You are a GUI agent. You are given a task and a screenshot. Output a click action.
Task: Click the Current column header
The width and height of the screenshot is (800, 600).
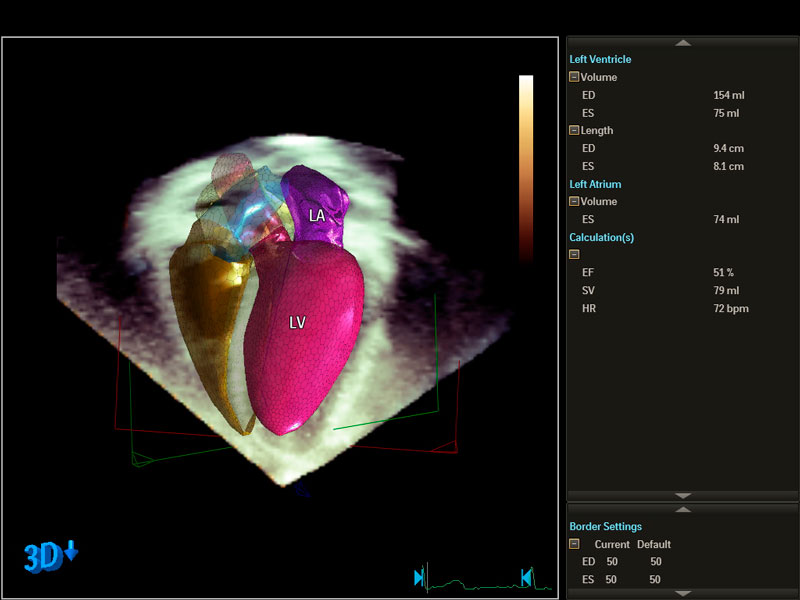(x=612, y=544)
